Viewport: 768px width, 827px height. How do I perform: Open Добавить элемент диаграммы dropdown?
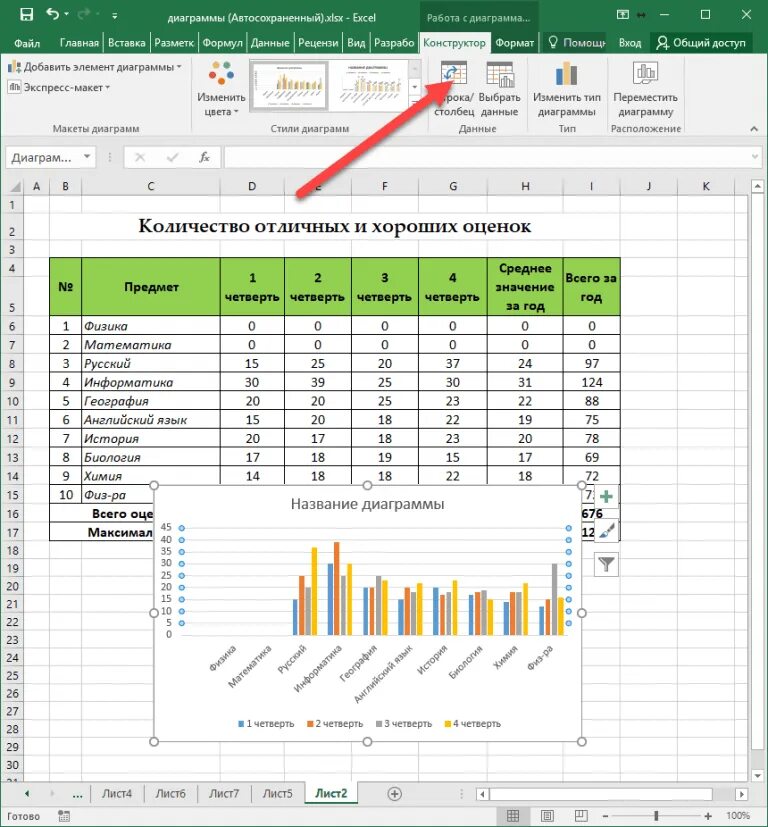94,67
